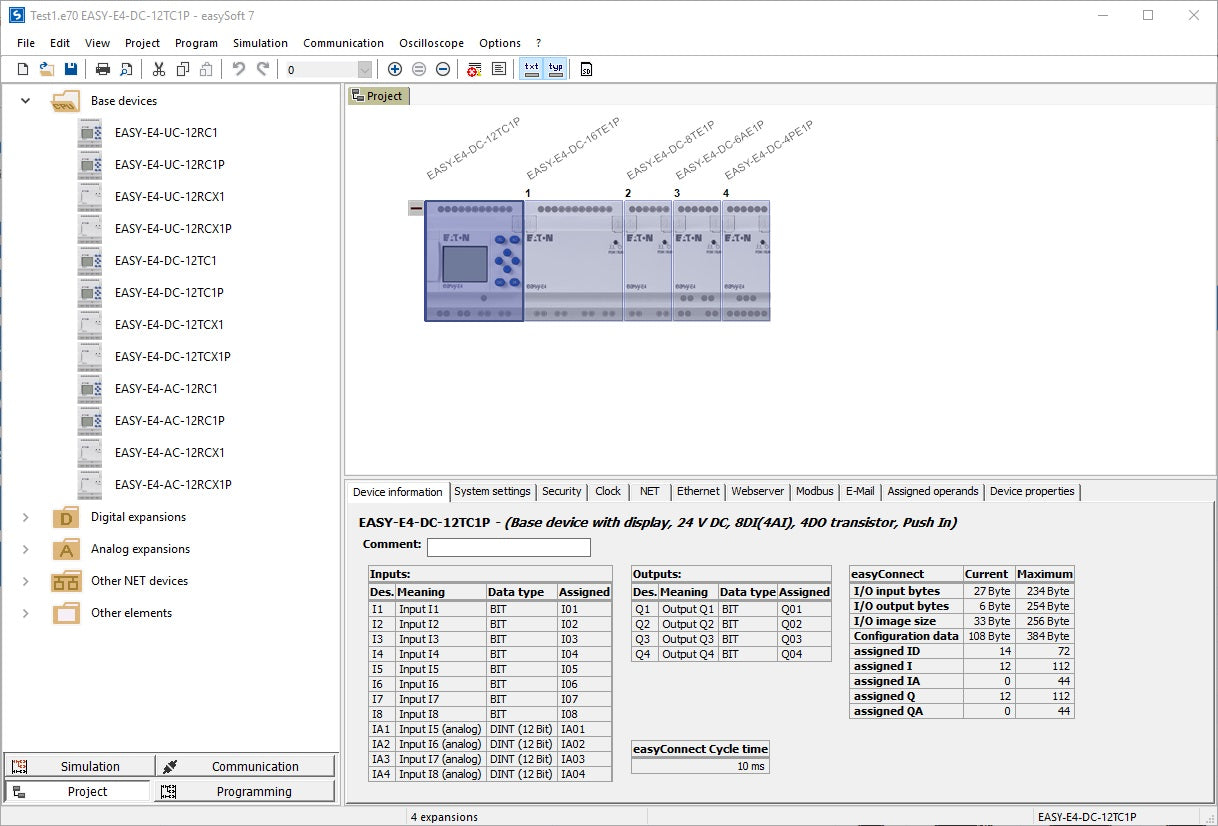This screenshot has width=1218, height=826.
Task: Select EASY-E4-DC-12TC1 device icon
Action: pos(90,261)
